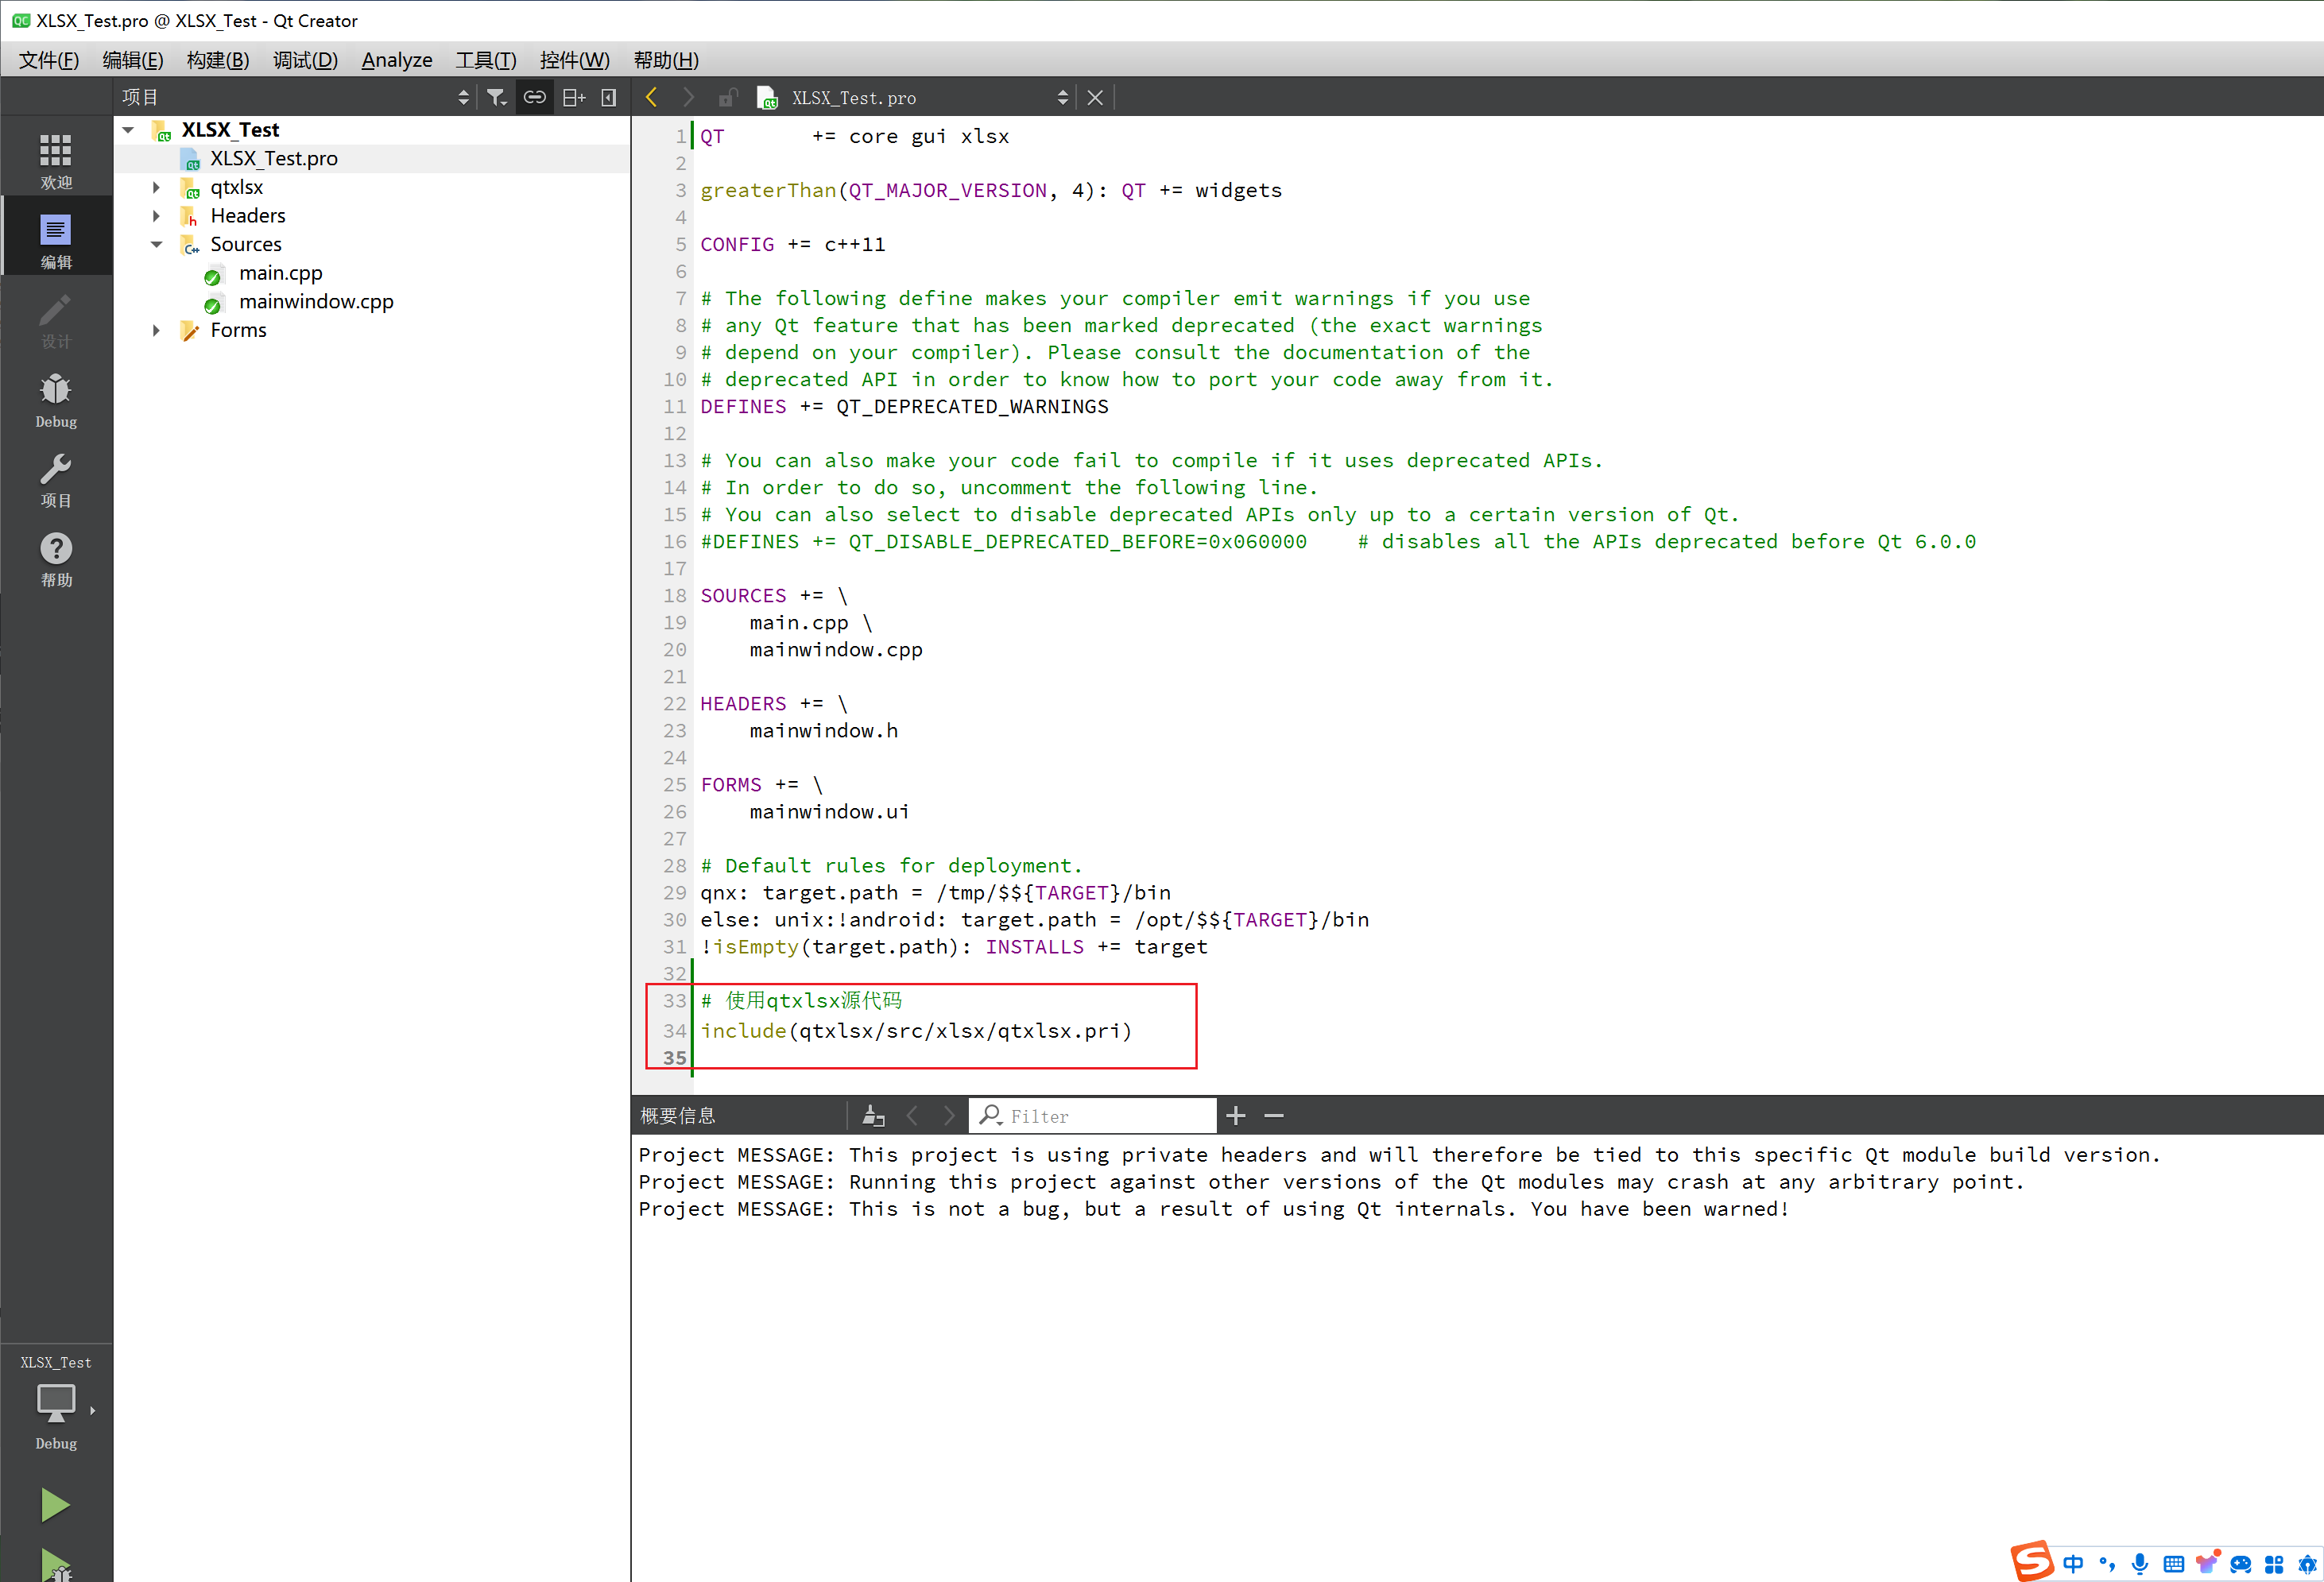
Task: Toggle synchronize with editor link icon
Action: coord(535,97)
